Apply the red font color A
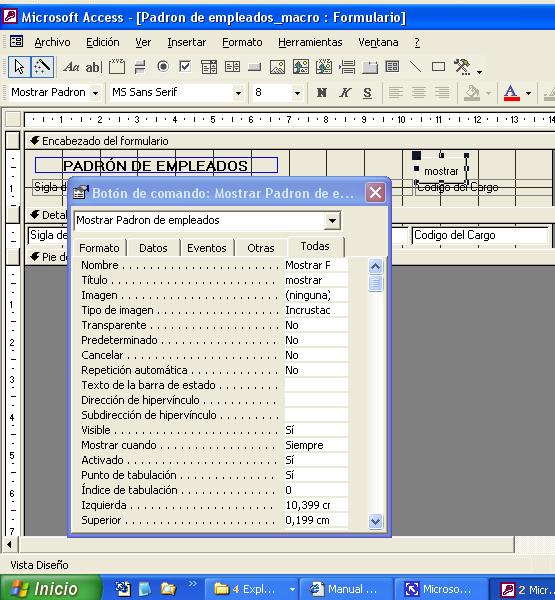This screenshot has width=555, height=600. 512,93
